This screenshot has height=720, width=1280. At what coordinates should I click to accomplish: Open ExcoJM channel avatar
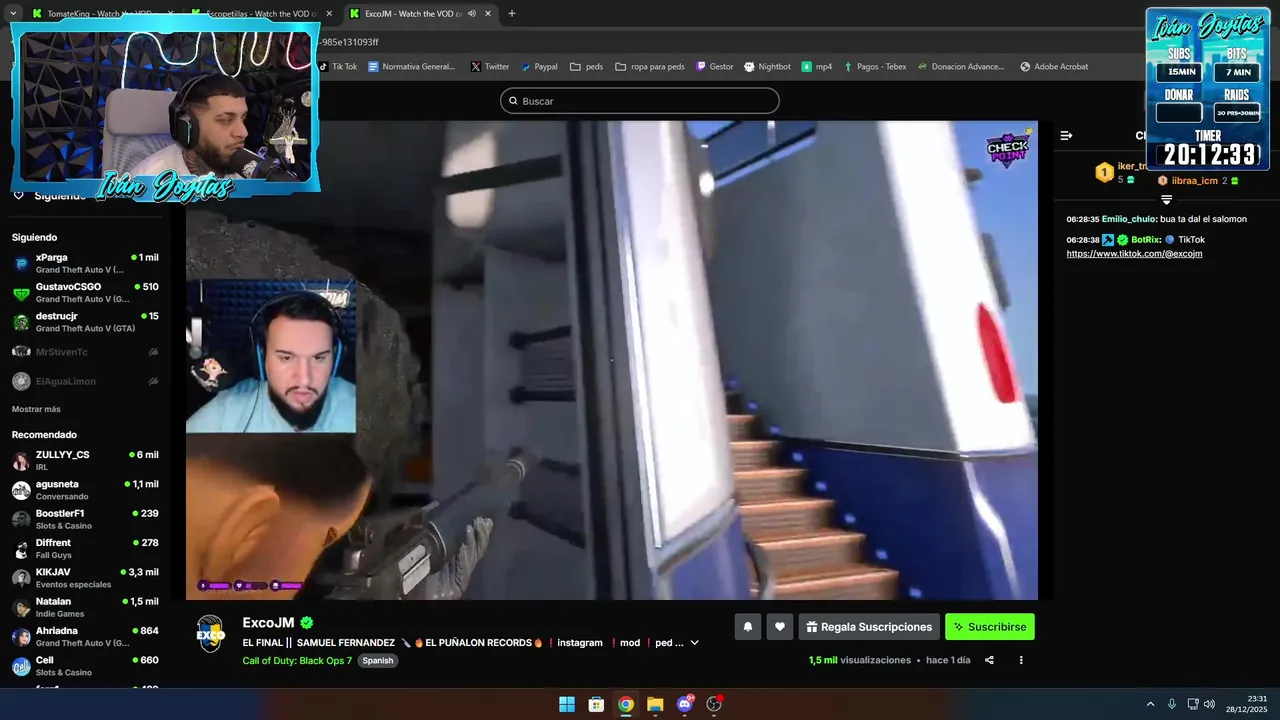210,634
